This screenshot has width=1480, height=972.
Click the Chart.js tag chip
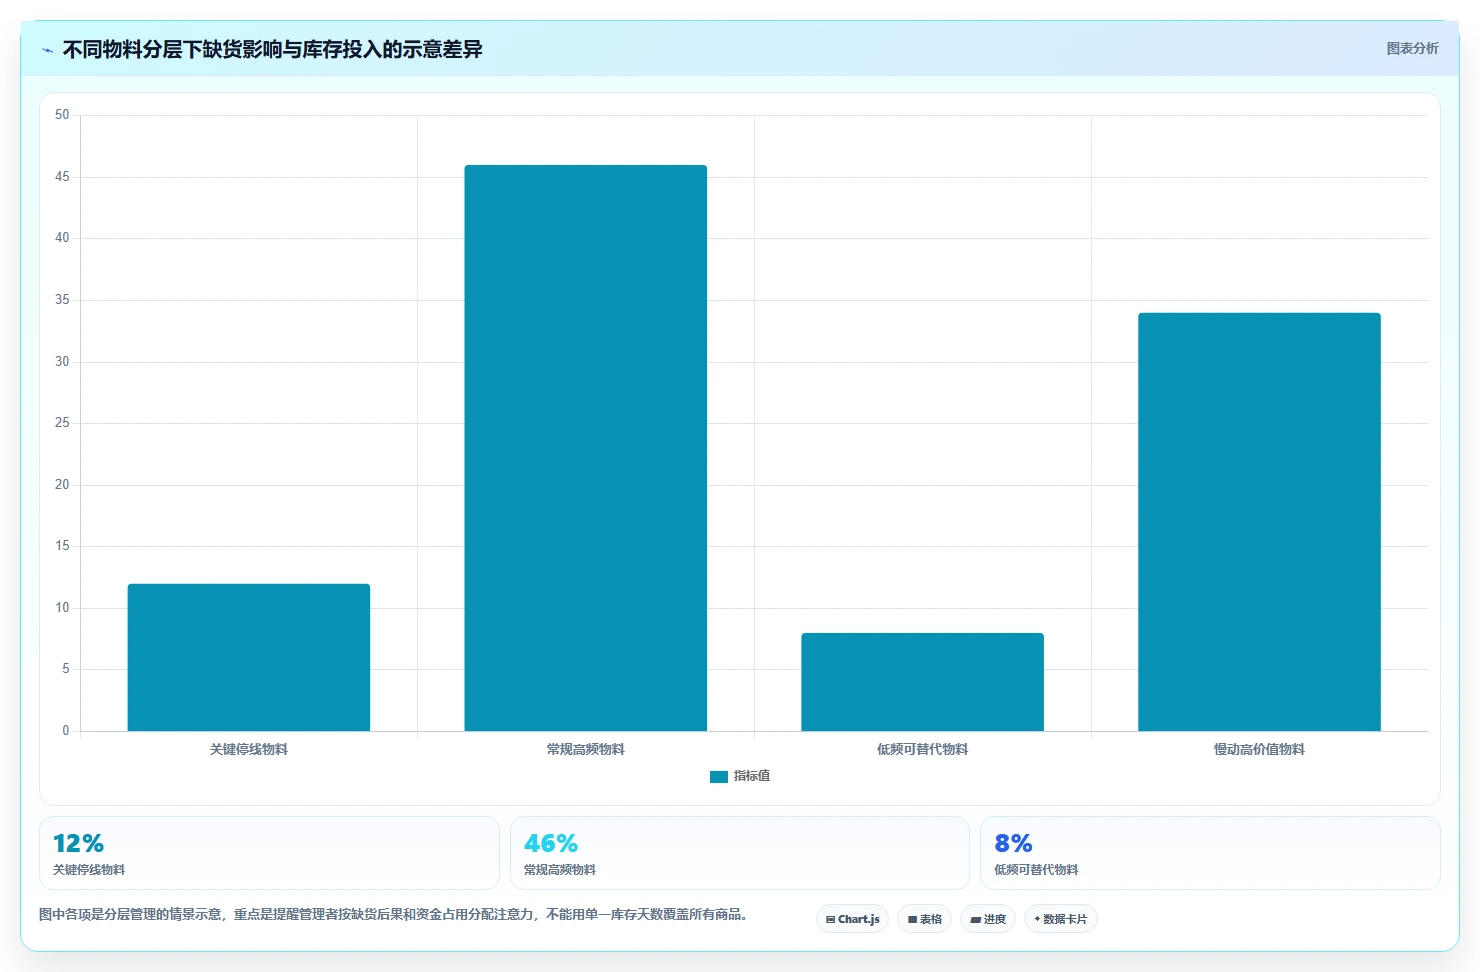click(852, 919)
